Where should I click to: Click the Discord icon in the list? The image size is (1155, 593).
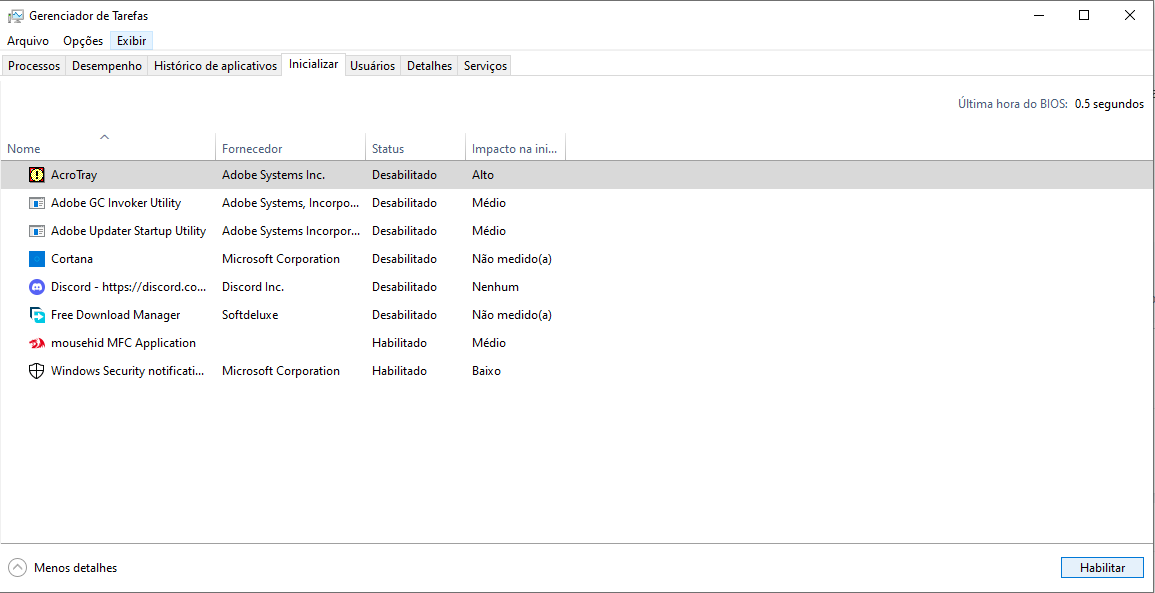(x=37, y=287)
